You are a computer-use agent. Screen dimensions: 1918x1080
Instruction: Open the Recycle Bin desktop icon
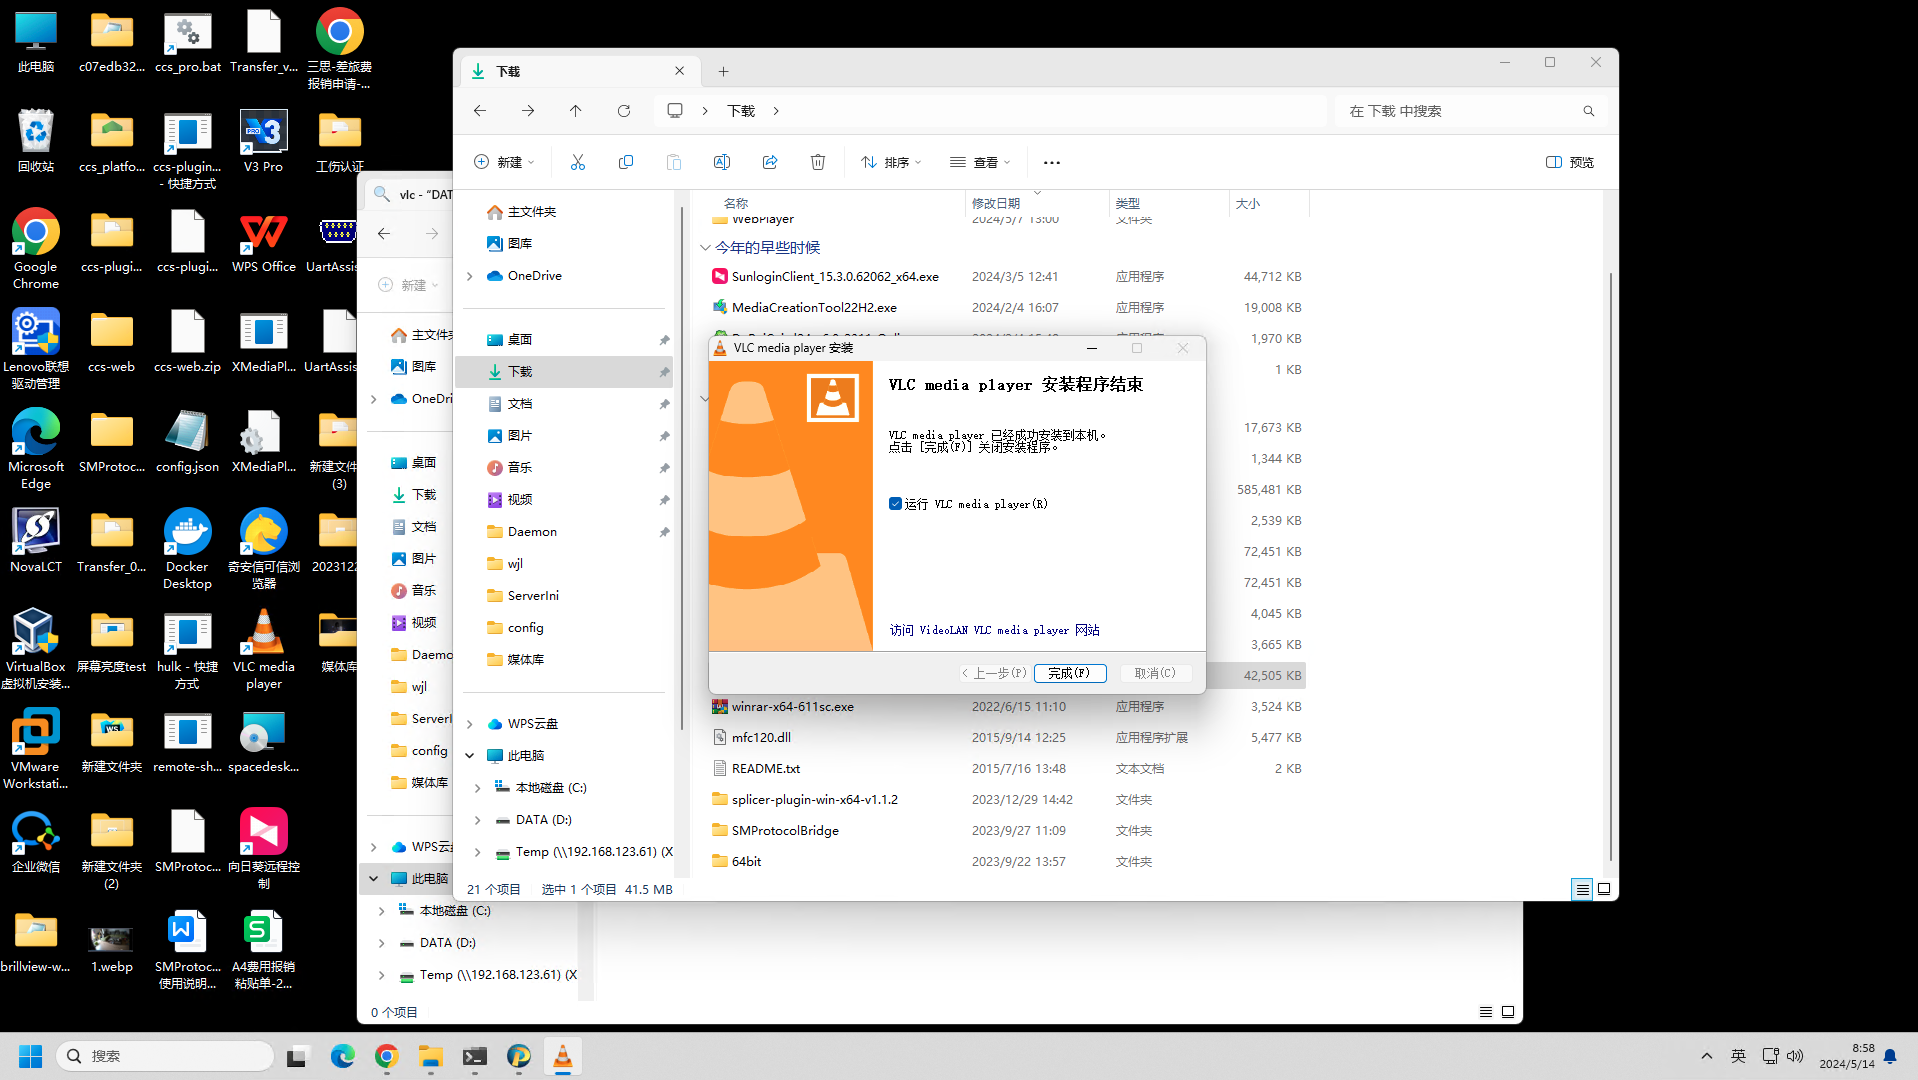[x=36, y=141]
